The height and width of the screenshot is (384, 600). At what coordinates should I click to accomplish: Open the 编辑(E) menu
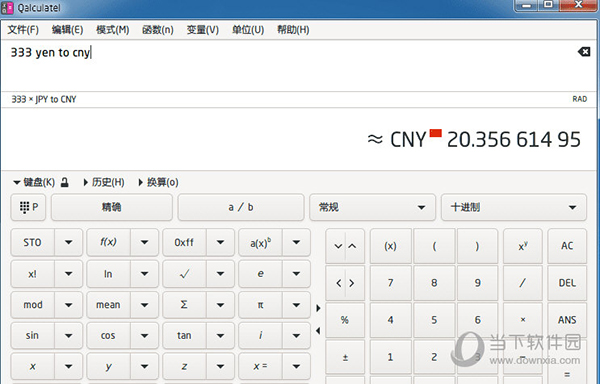67,30
